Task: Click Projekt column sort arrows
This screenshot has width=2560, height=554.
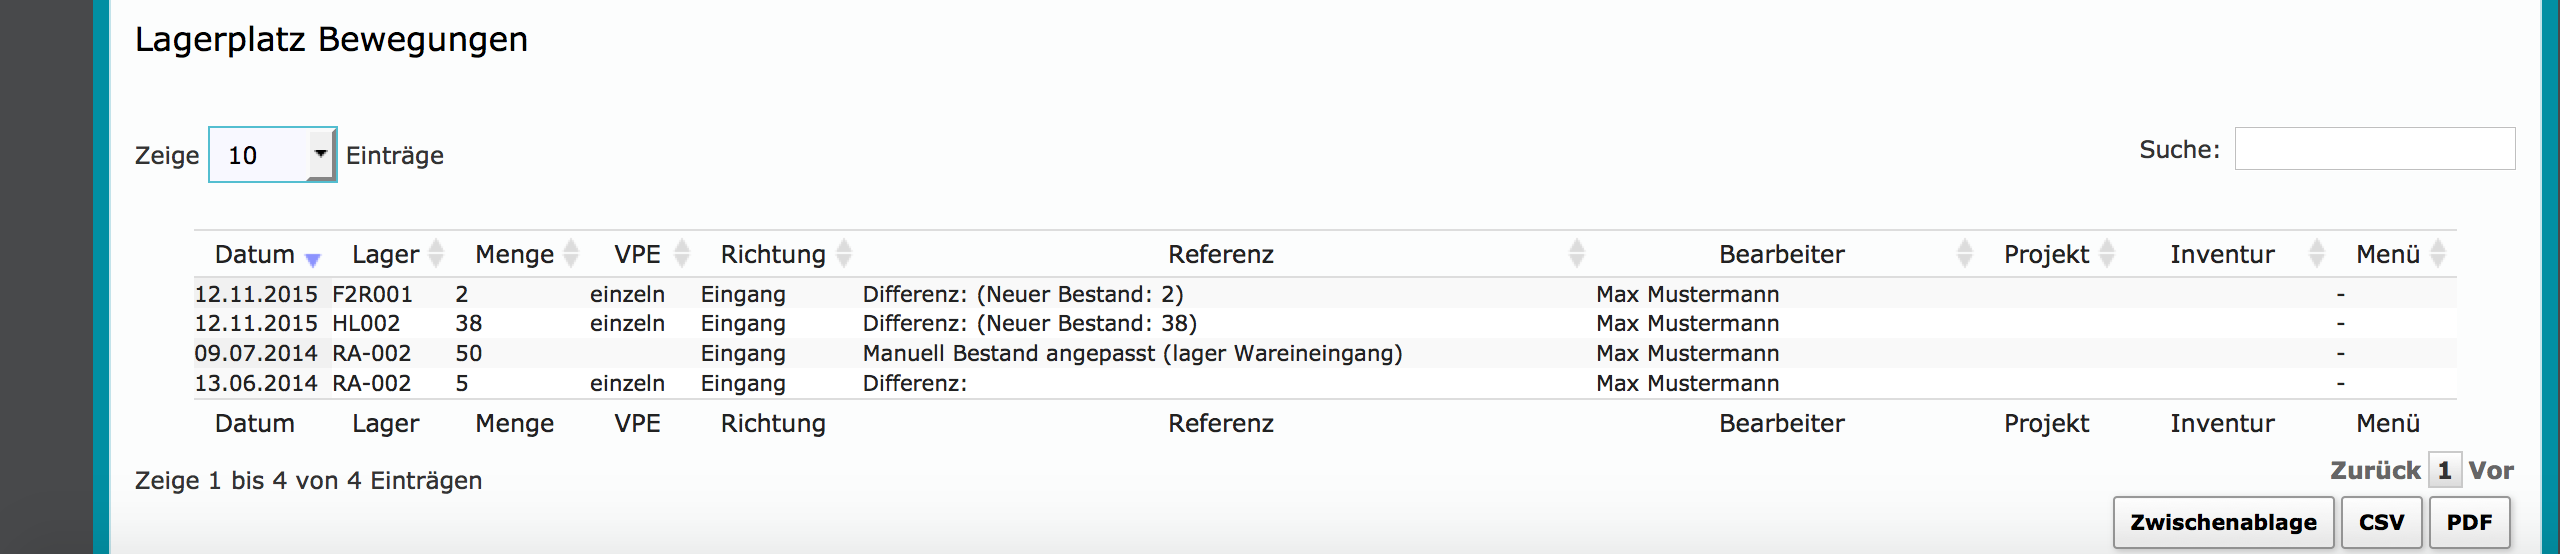Action: tap(2107, 254)
